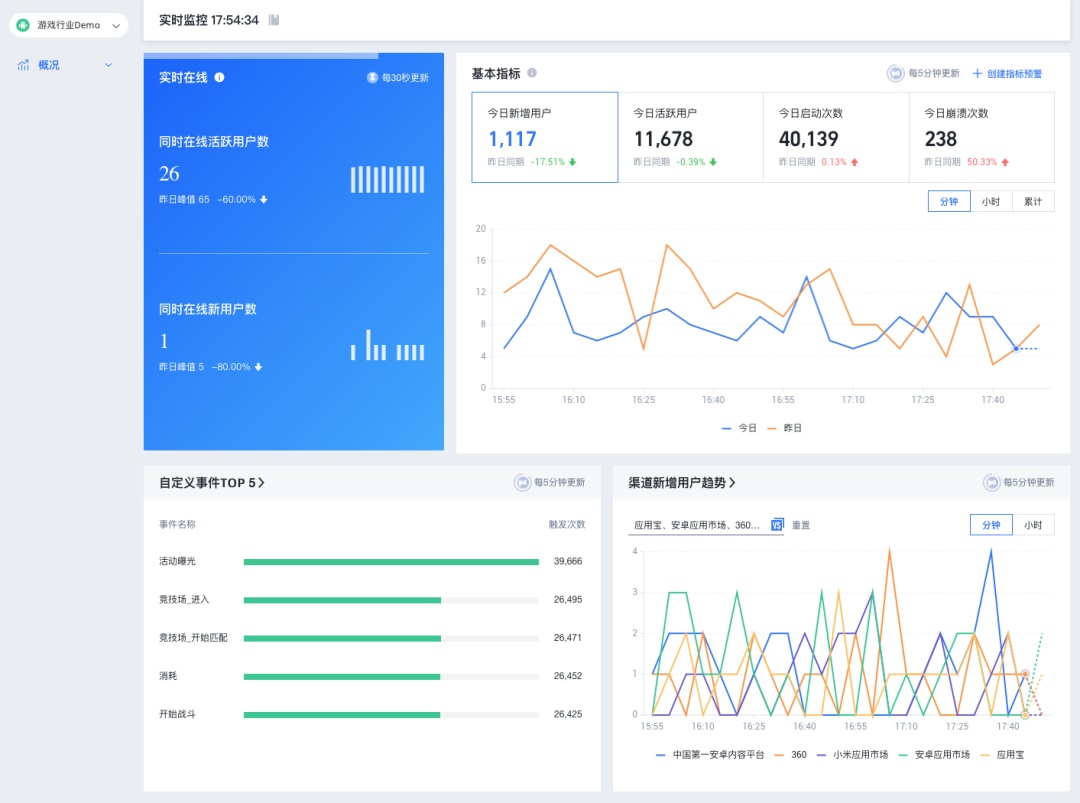
Task: Click the info icon next to 基本指标
Action: tap(532, 73)
